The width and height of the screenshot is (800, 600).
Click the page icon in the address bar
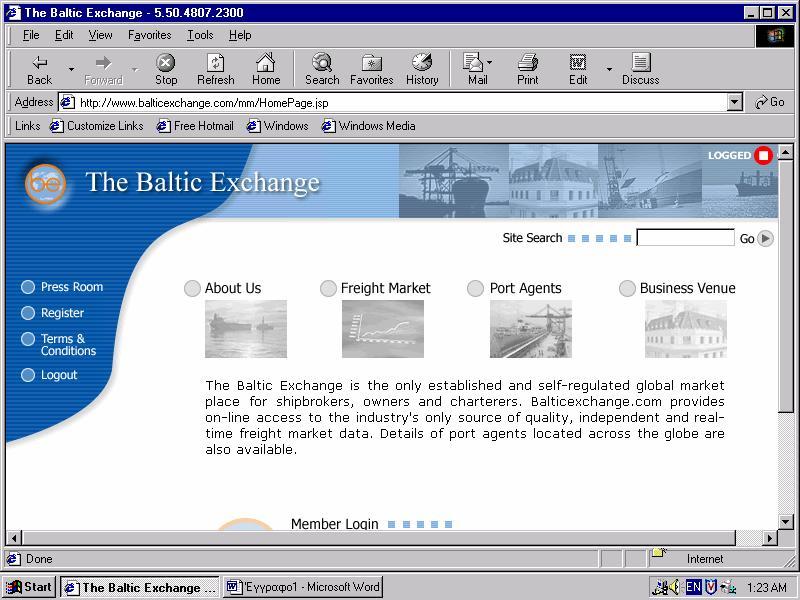67,103
